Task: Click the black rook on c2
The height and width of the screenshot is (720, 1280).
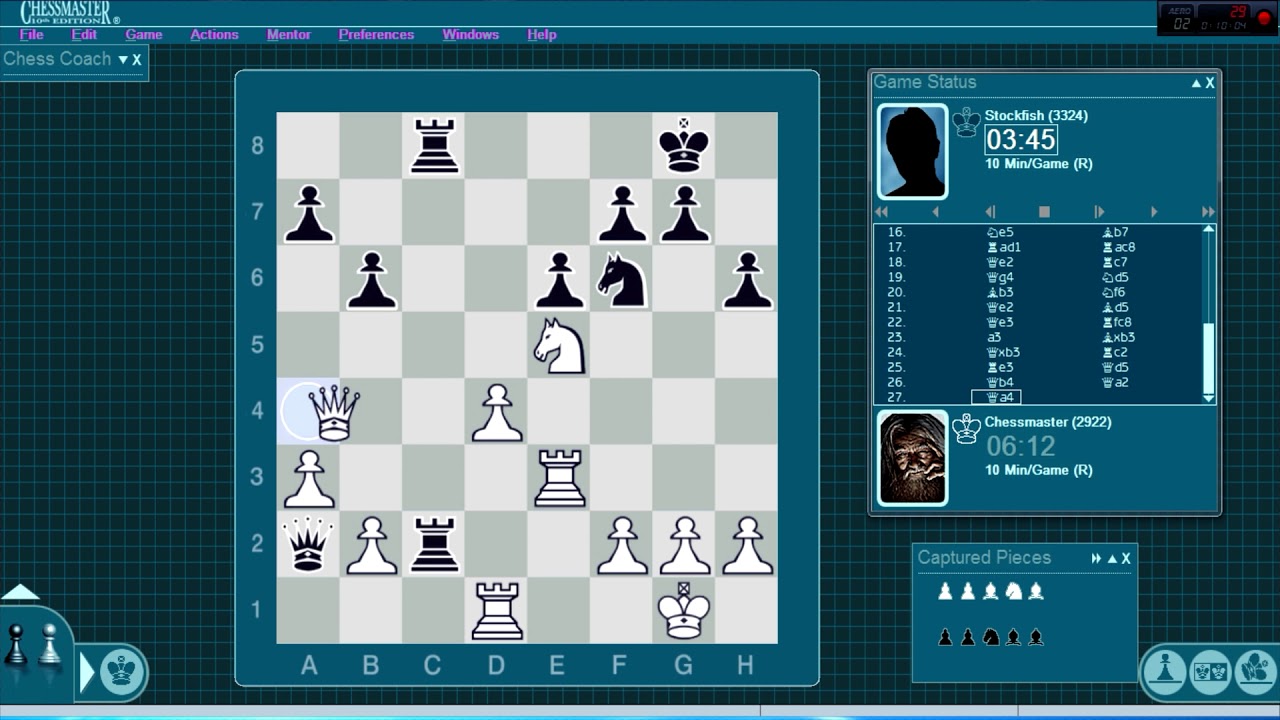Action: [434, 544]
